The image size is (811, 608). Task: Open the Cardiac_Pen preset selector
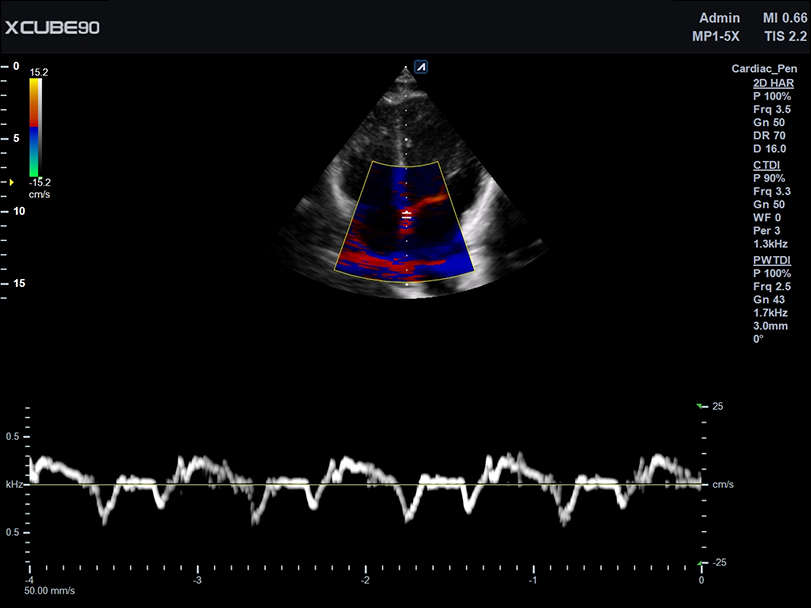[765, 70]
